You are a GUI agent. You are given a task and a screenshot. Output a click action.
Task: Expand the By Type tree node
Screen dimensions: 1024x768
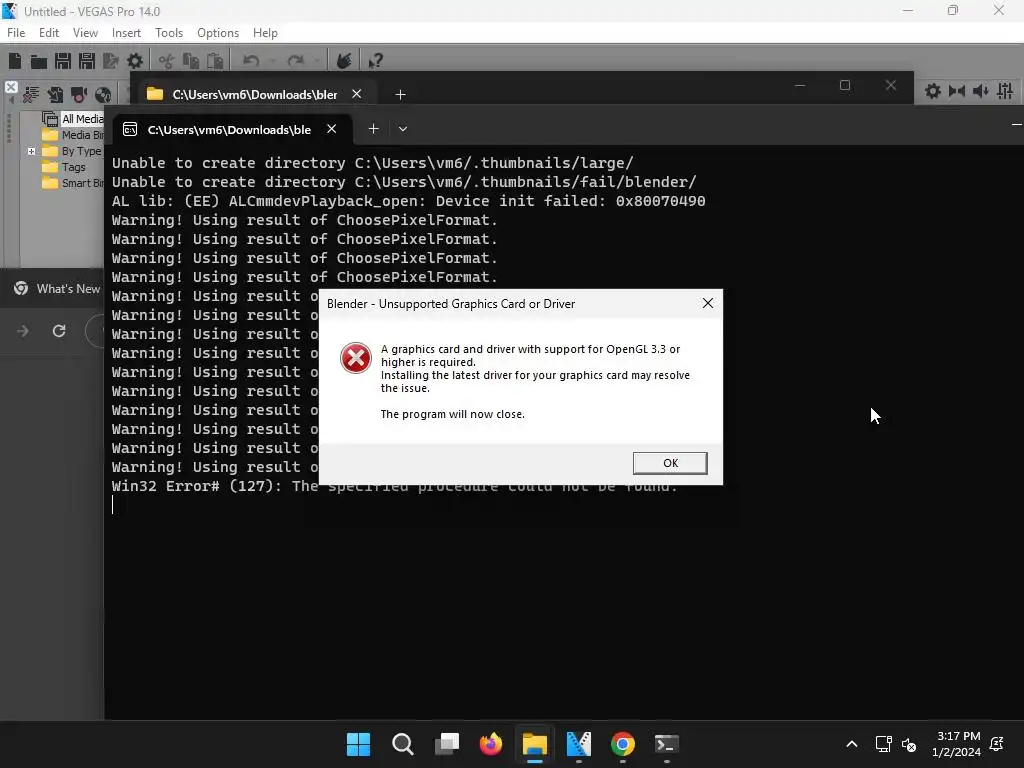coord(31,151)
